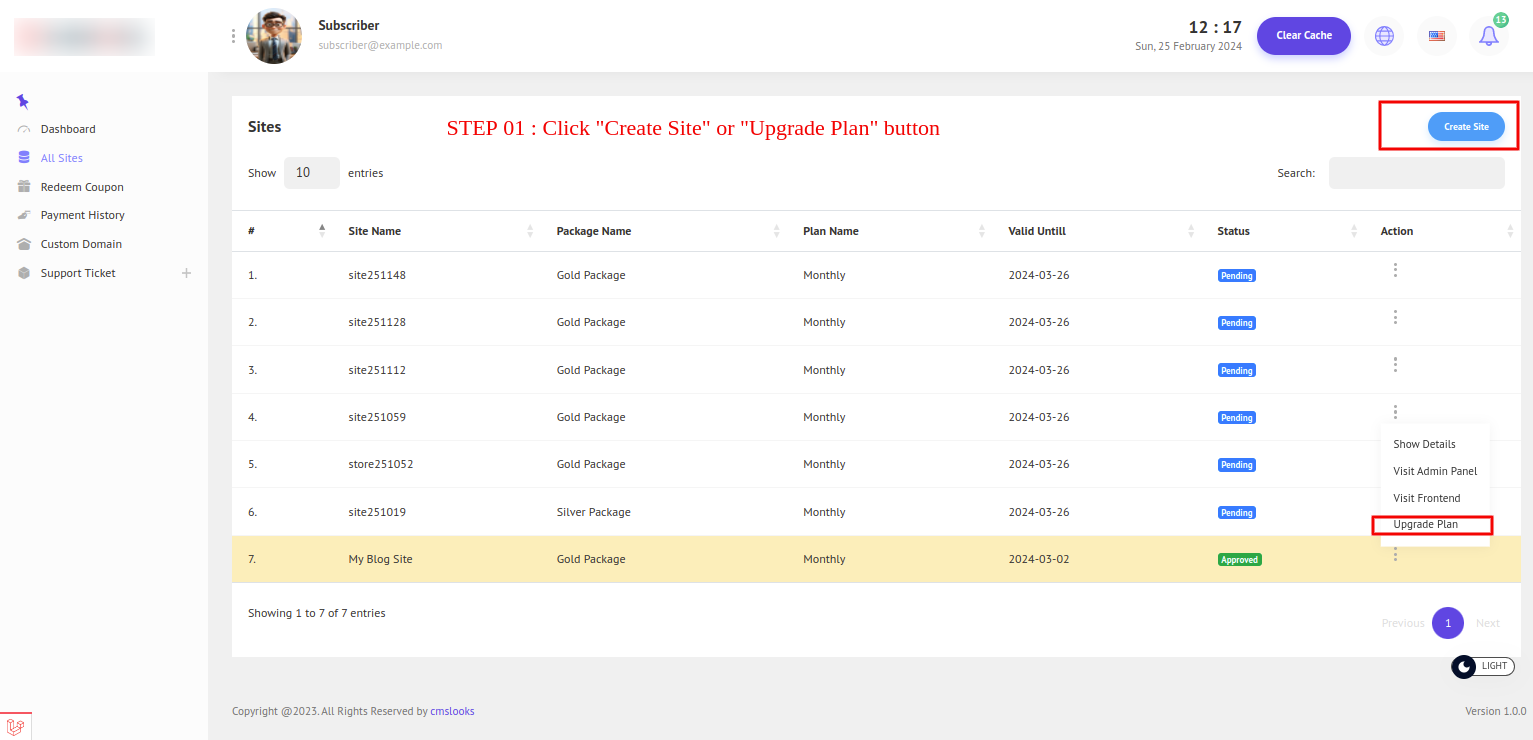Click the Laravel debug icon at bottom-left
This screenshot has height=740, width=1533.
click(16, 726)
